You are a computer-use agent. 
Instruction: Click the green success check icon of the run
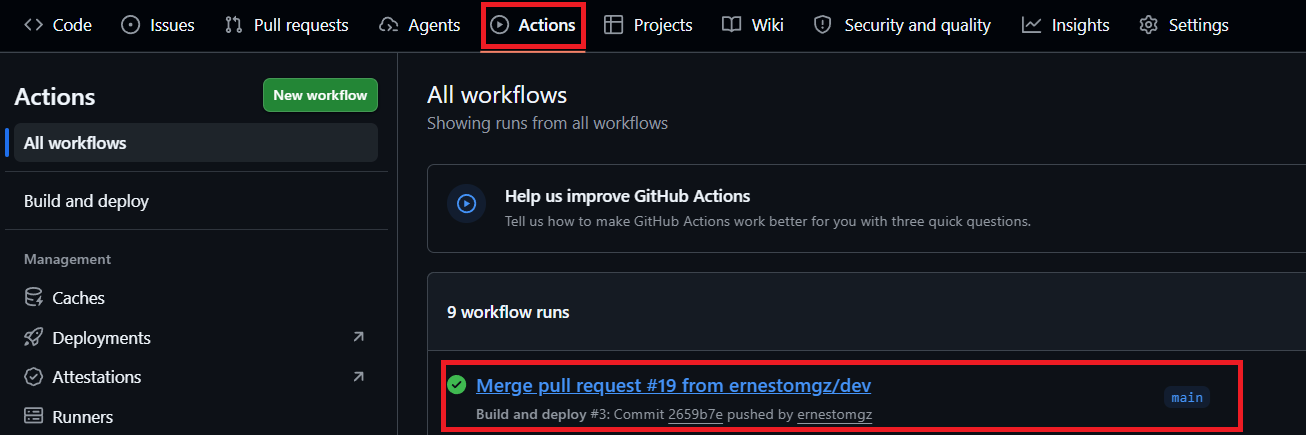click(457, 385)
